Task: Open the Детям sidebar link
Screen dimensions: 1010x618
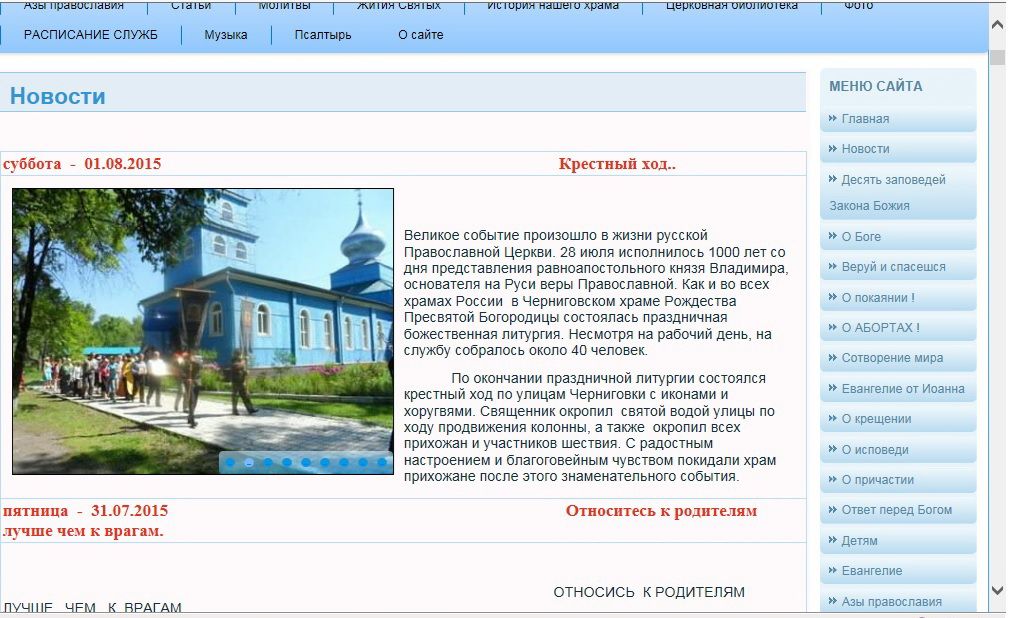Action: click(859, 541)
